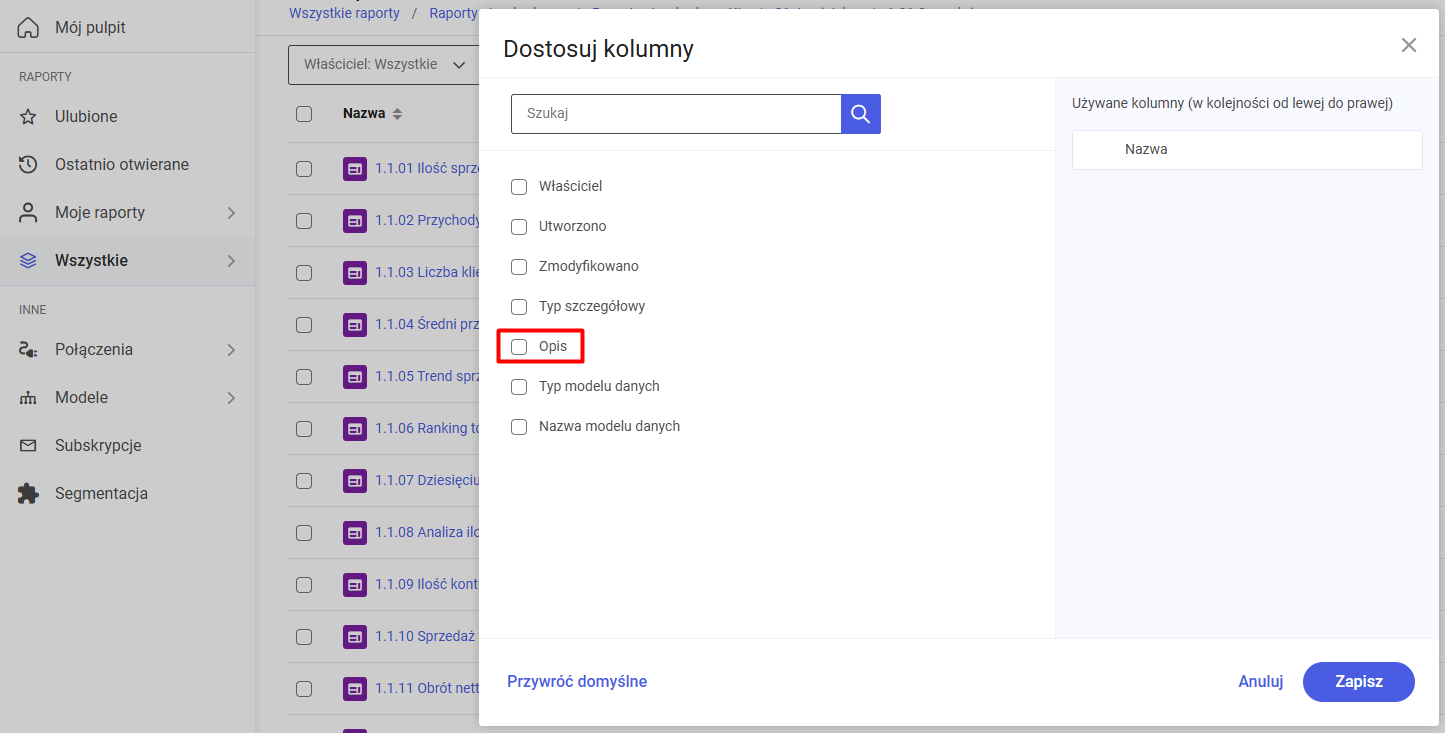Close the Dostosuj kolumny dialog
This screenshot has height=733, width=1445.
1408,45
